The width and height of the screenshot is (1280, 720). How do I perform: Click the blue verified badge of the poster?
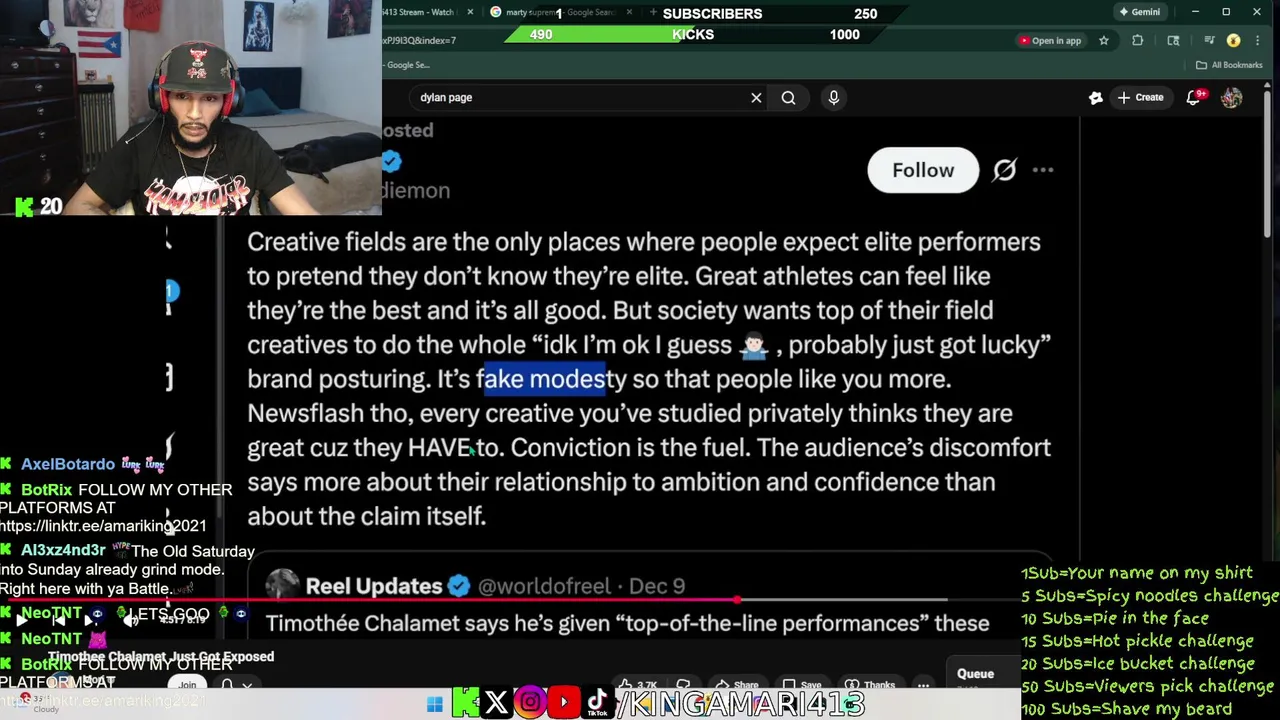click(391, 161)
